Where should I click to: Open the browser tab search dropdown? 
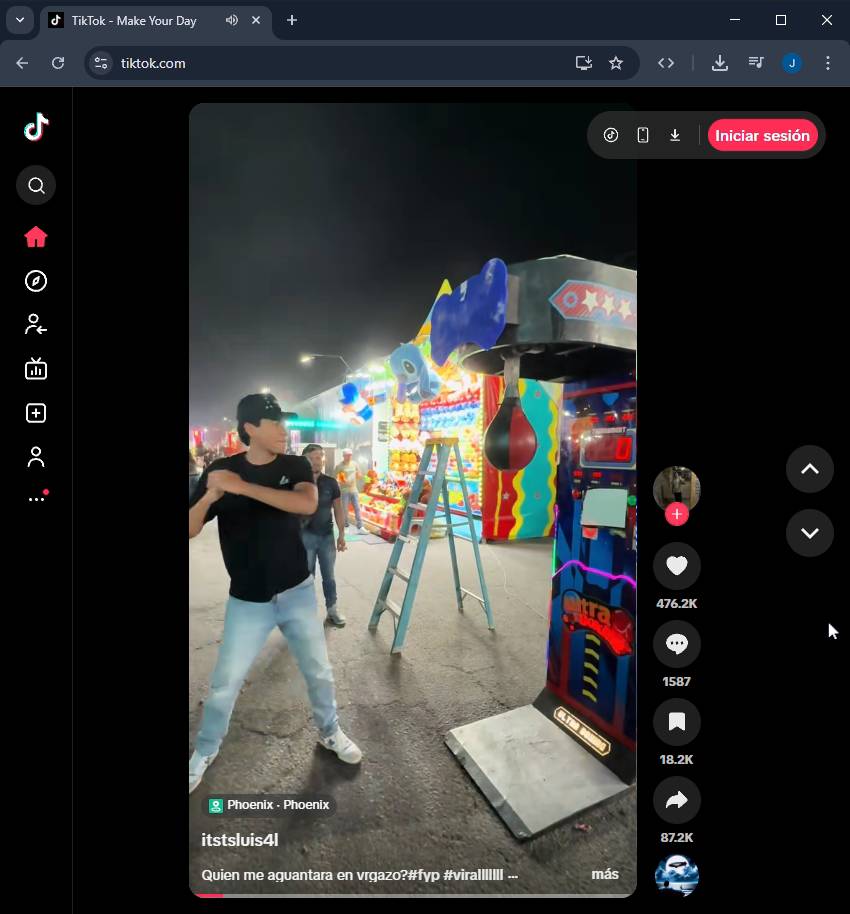point(19,20)
